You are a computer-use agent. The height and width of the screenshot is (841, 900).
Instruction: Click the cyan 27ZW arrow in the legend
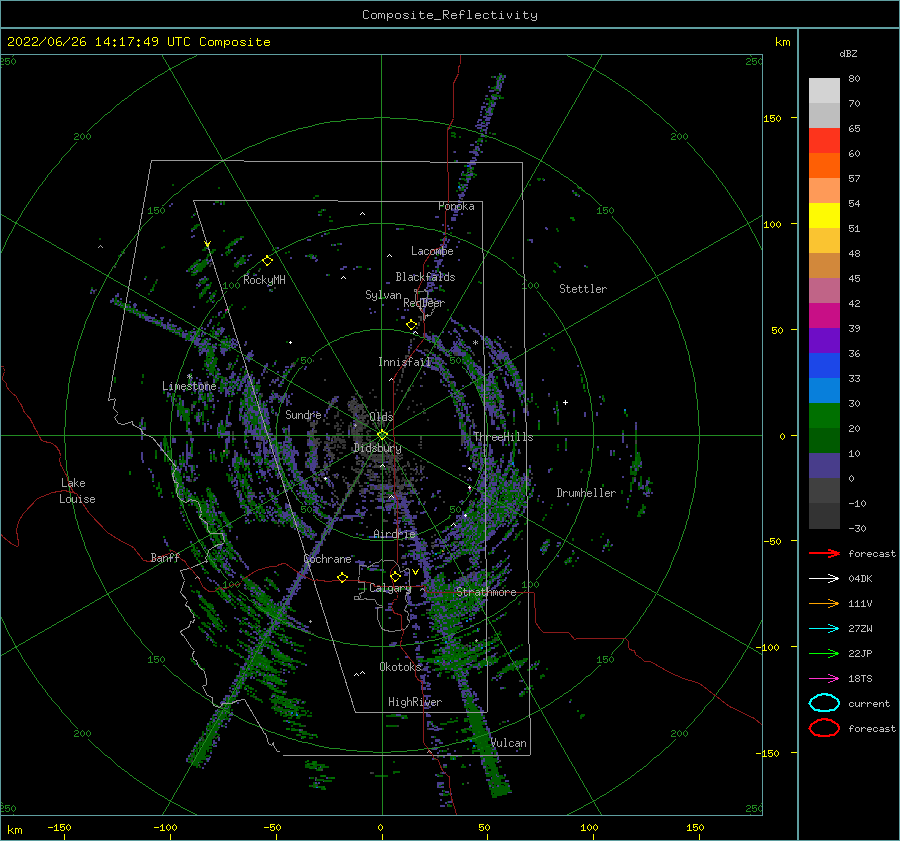(x=824, y=628)
